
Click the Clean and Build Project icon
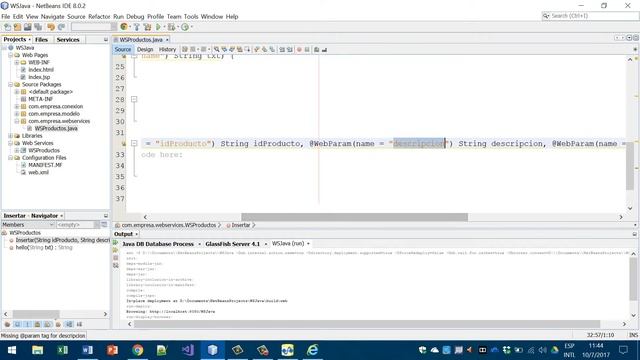click(147, 27)
